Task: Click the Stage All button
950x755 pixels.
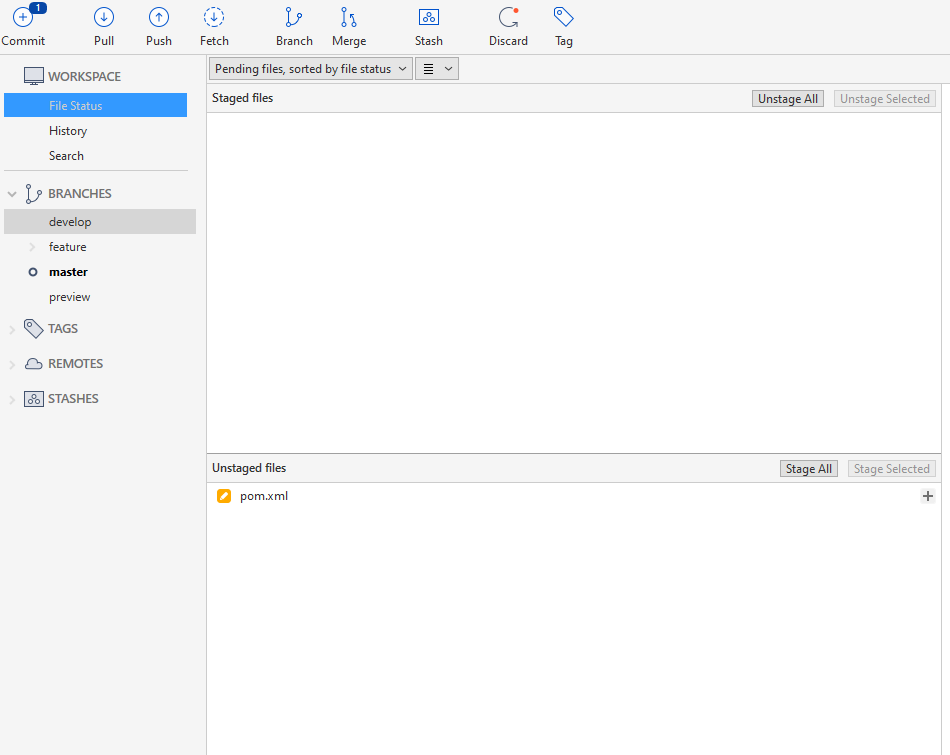Action: (x=808, y=469)
